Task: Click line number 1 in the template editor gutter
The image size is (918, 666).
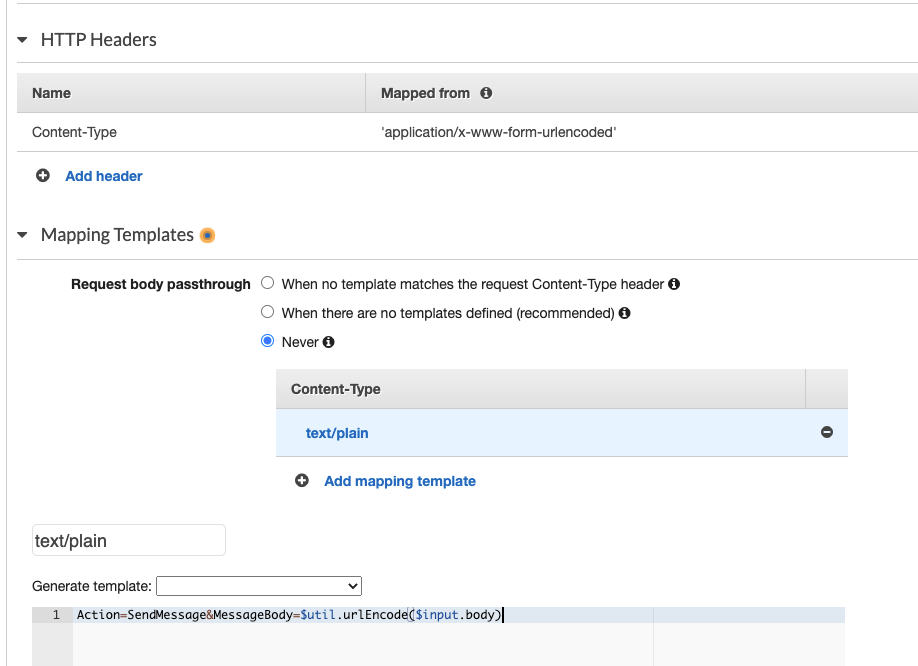Action: click(x=53, y=614)
